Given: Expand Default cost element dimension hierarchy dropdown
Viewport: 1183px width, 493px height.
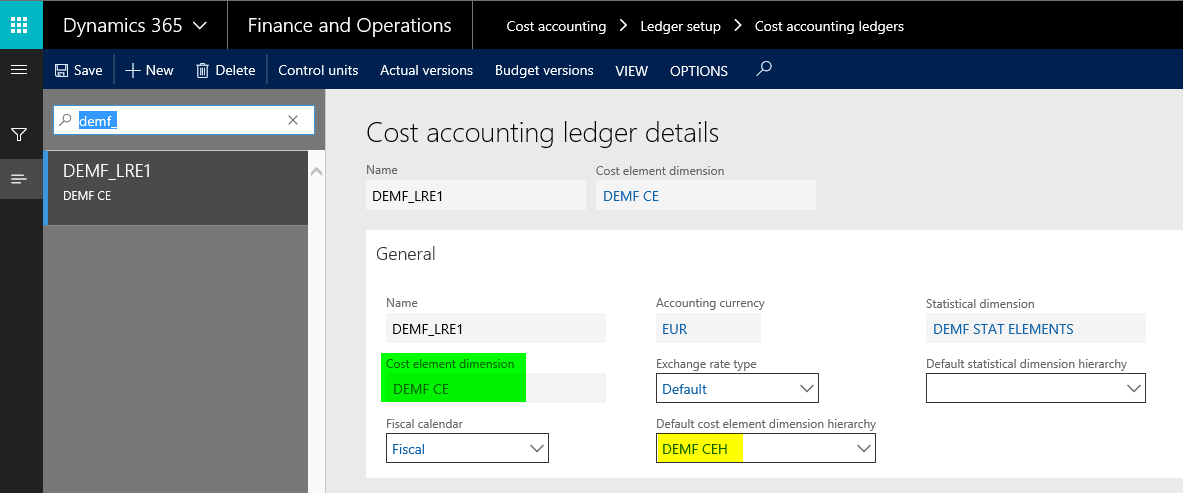Looking at the screenshot, I should (x=864, y=449).
